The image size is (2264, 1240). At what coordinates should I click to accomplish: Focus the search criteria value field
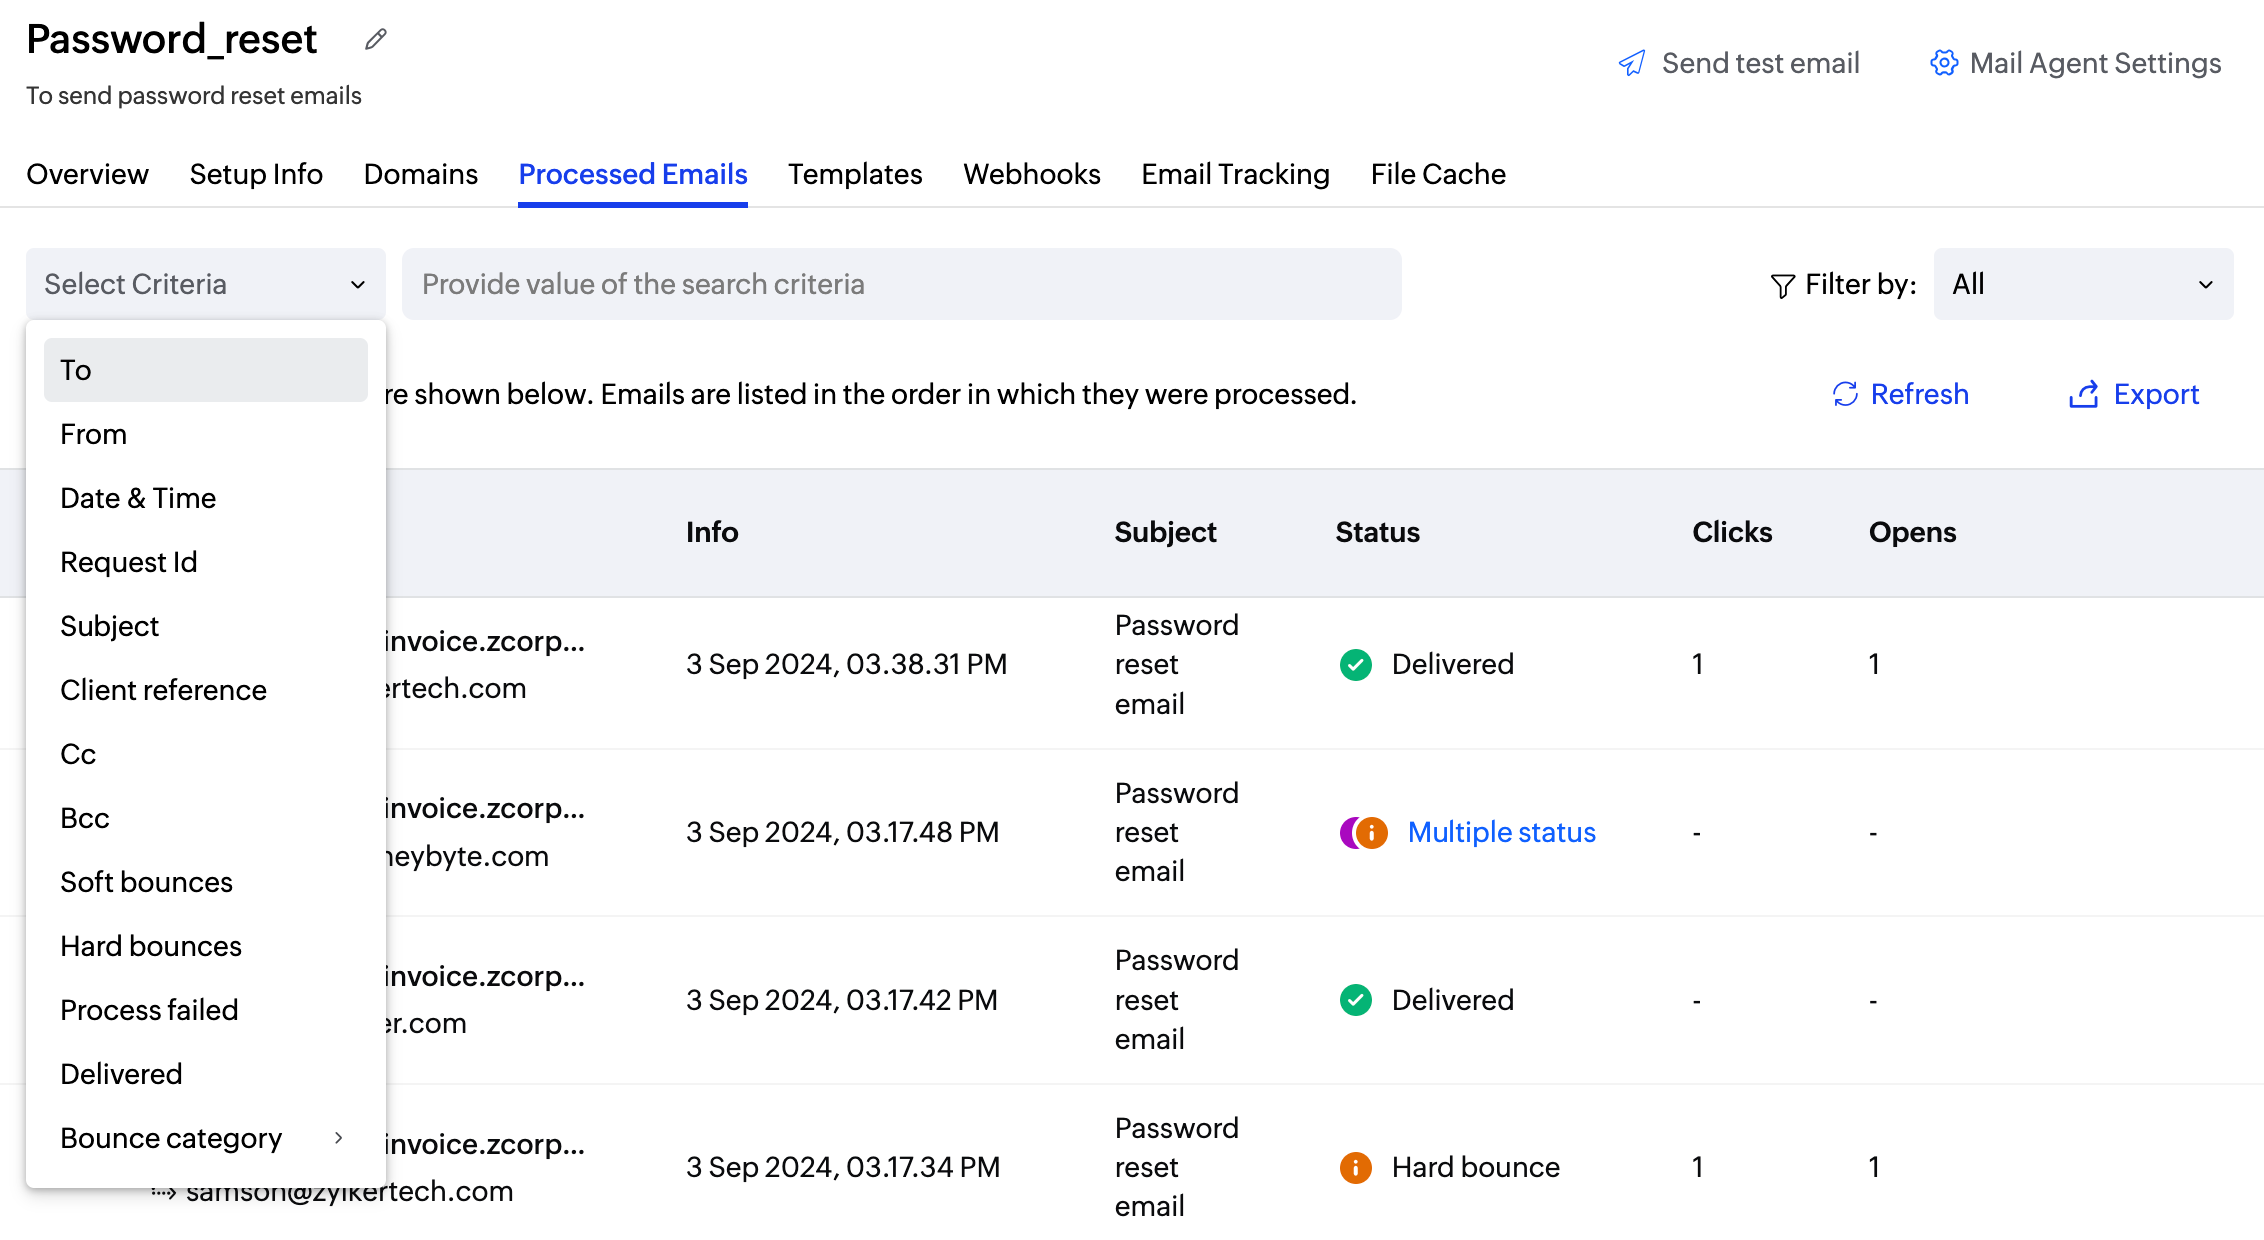click(x=900, y=284)
